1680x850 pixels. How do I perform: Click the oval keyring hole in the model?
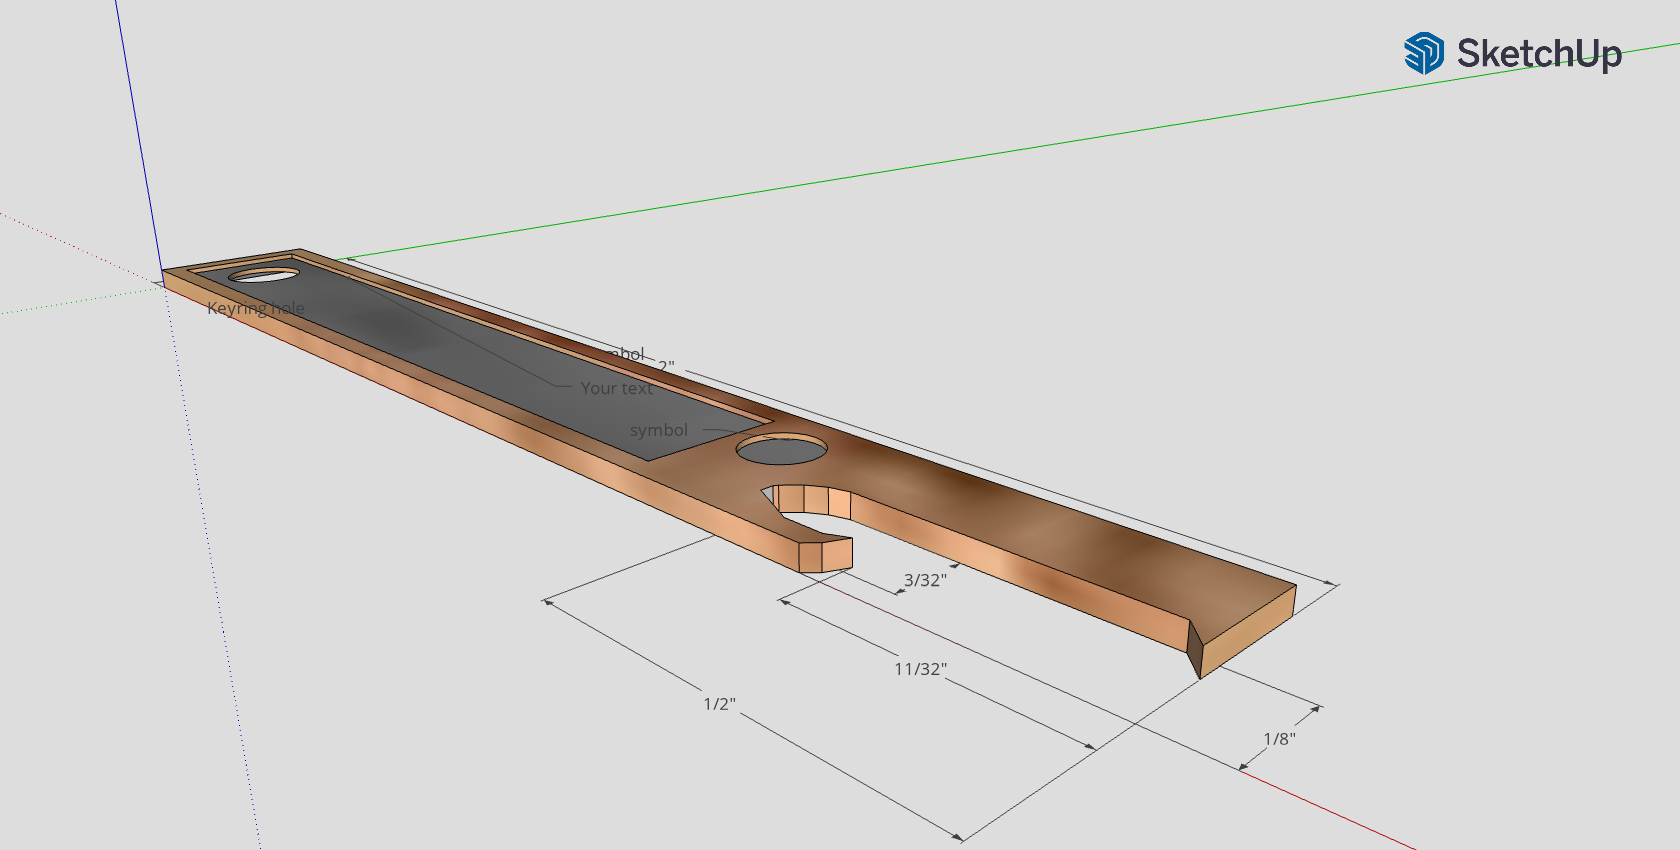(264, 274)
